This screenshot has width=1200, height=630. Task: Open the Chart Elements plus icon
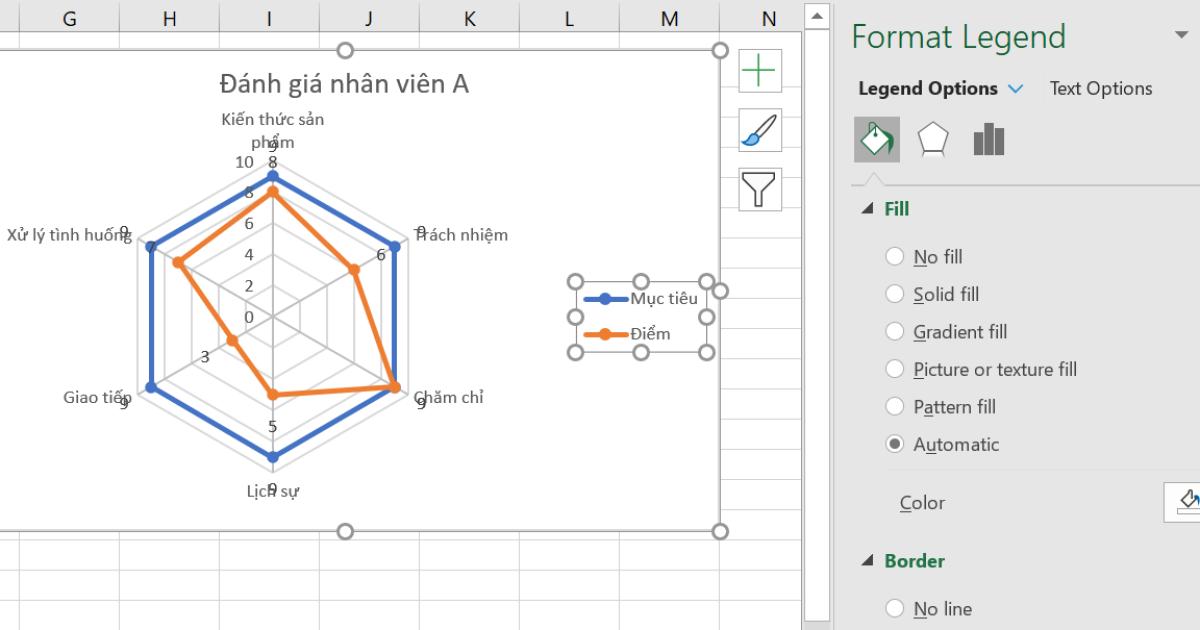coord(759,70)
